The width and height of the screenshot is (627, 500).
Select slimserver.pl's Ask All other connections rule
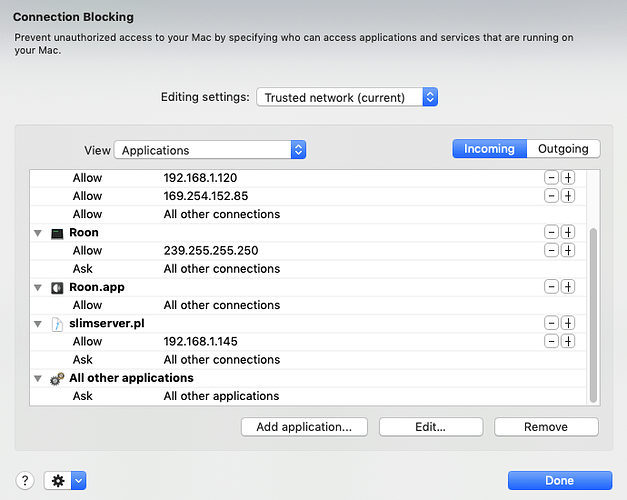[x=308, y=360]
